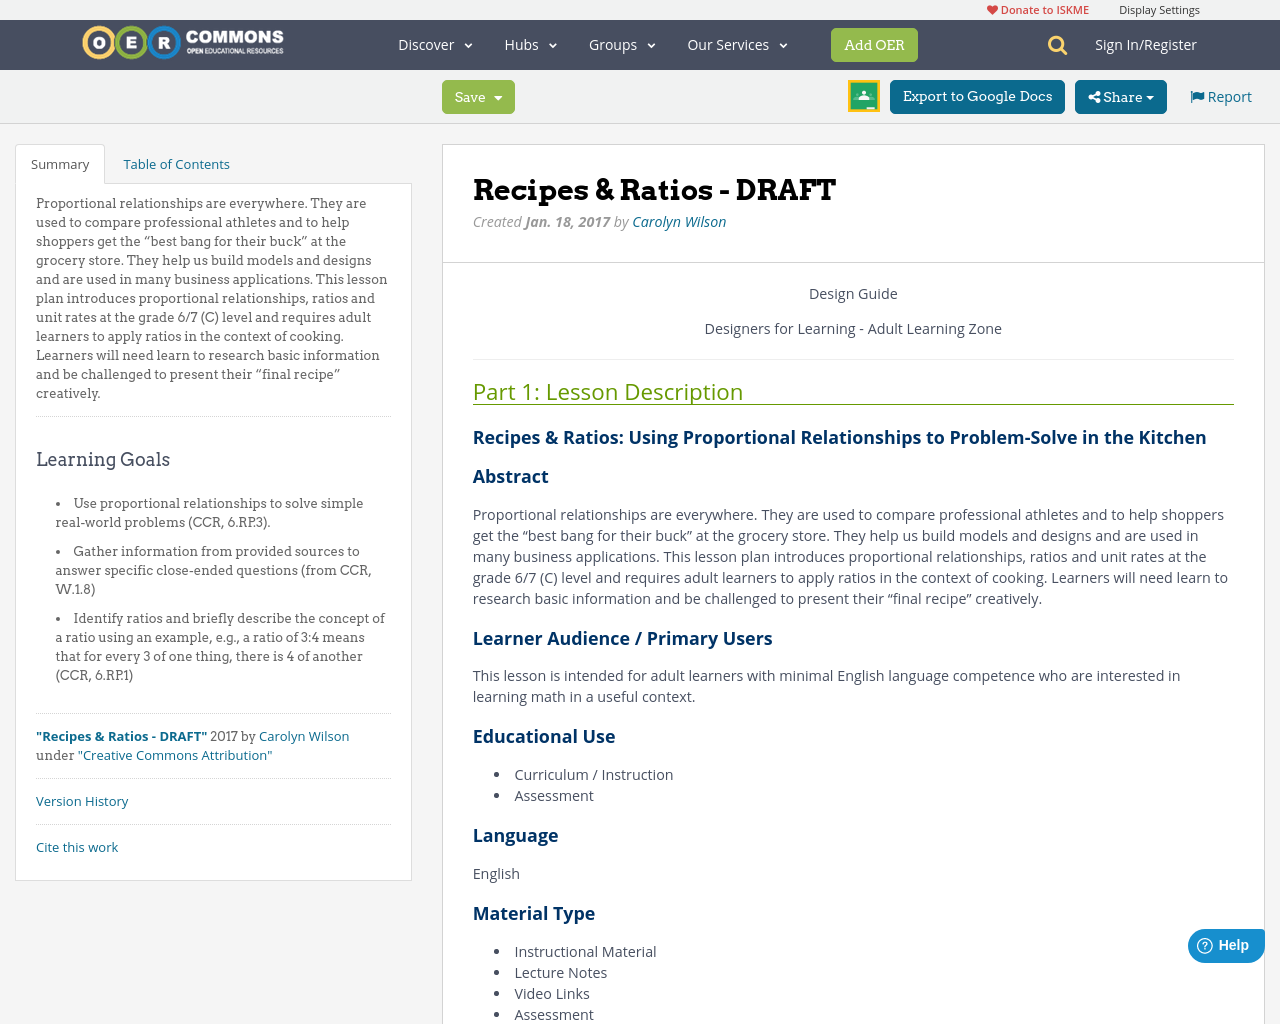Viewport: 1280px width, 1024px height.
Task: Open the Creative Commons Attribution license link
Action: (x=175, y=755)
